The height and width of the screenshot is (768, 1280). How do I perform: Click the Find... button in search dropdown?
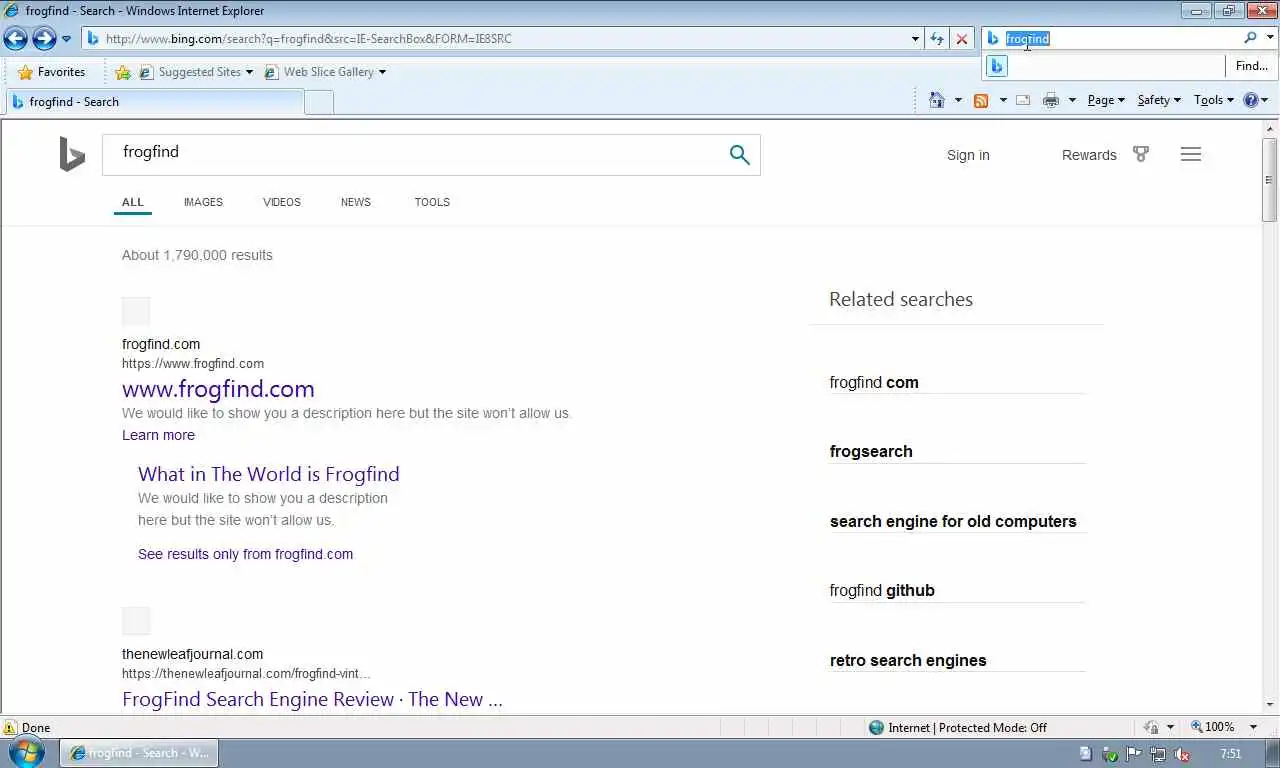pyautogui.click(x=1251, y=66)
